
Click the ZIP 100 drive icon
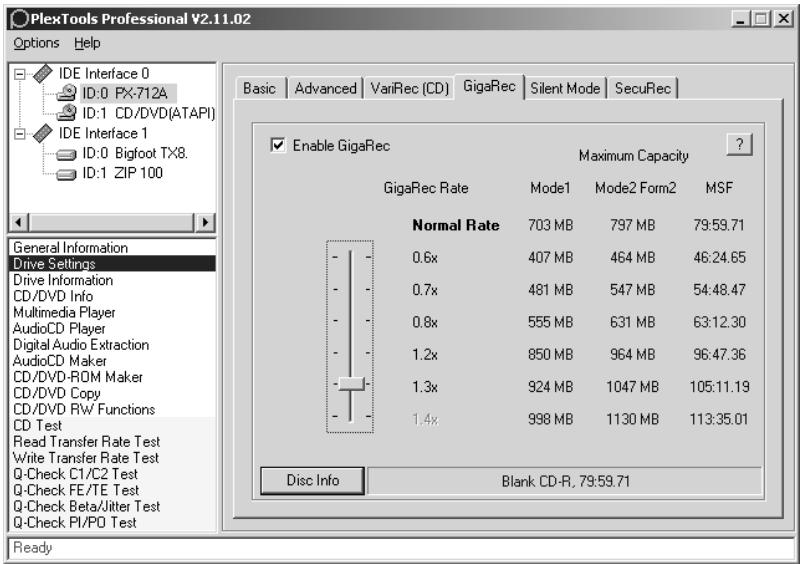66,174
